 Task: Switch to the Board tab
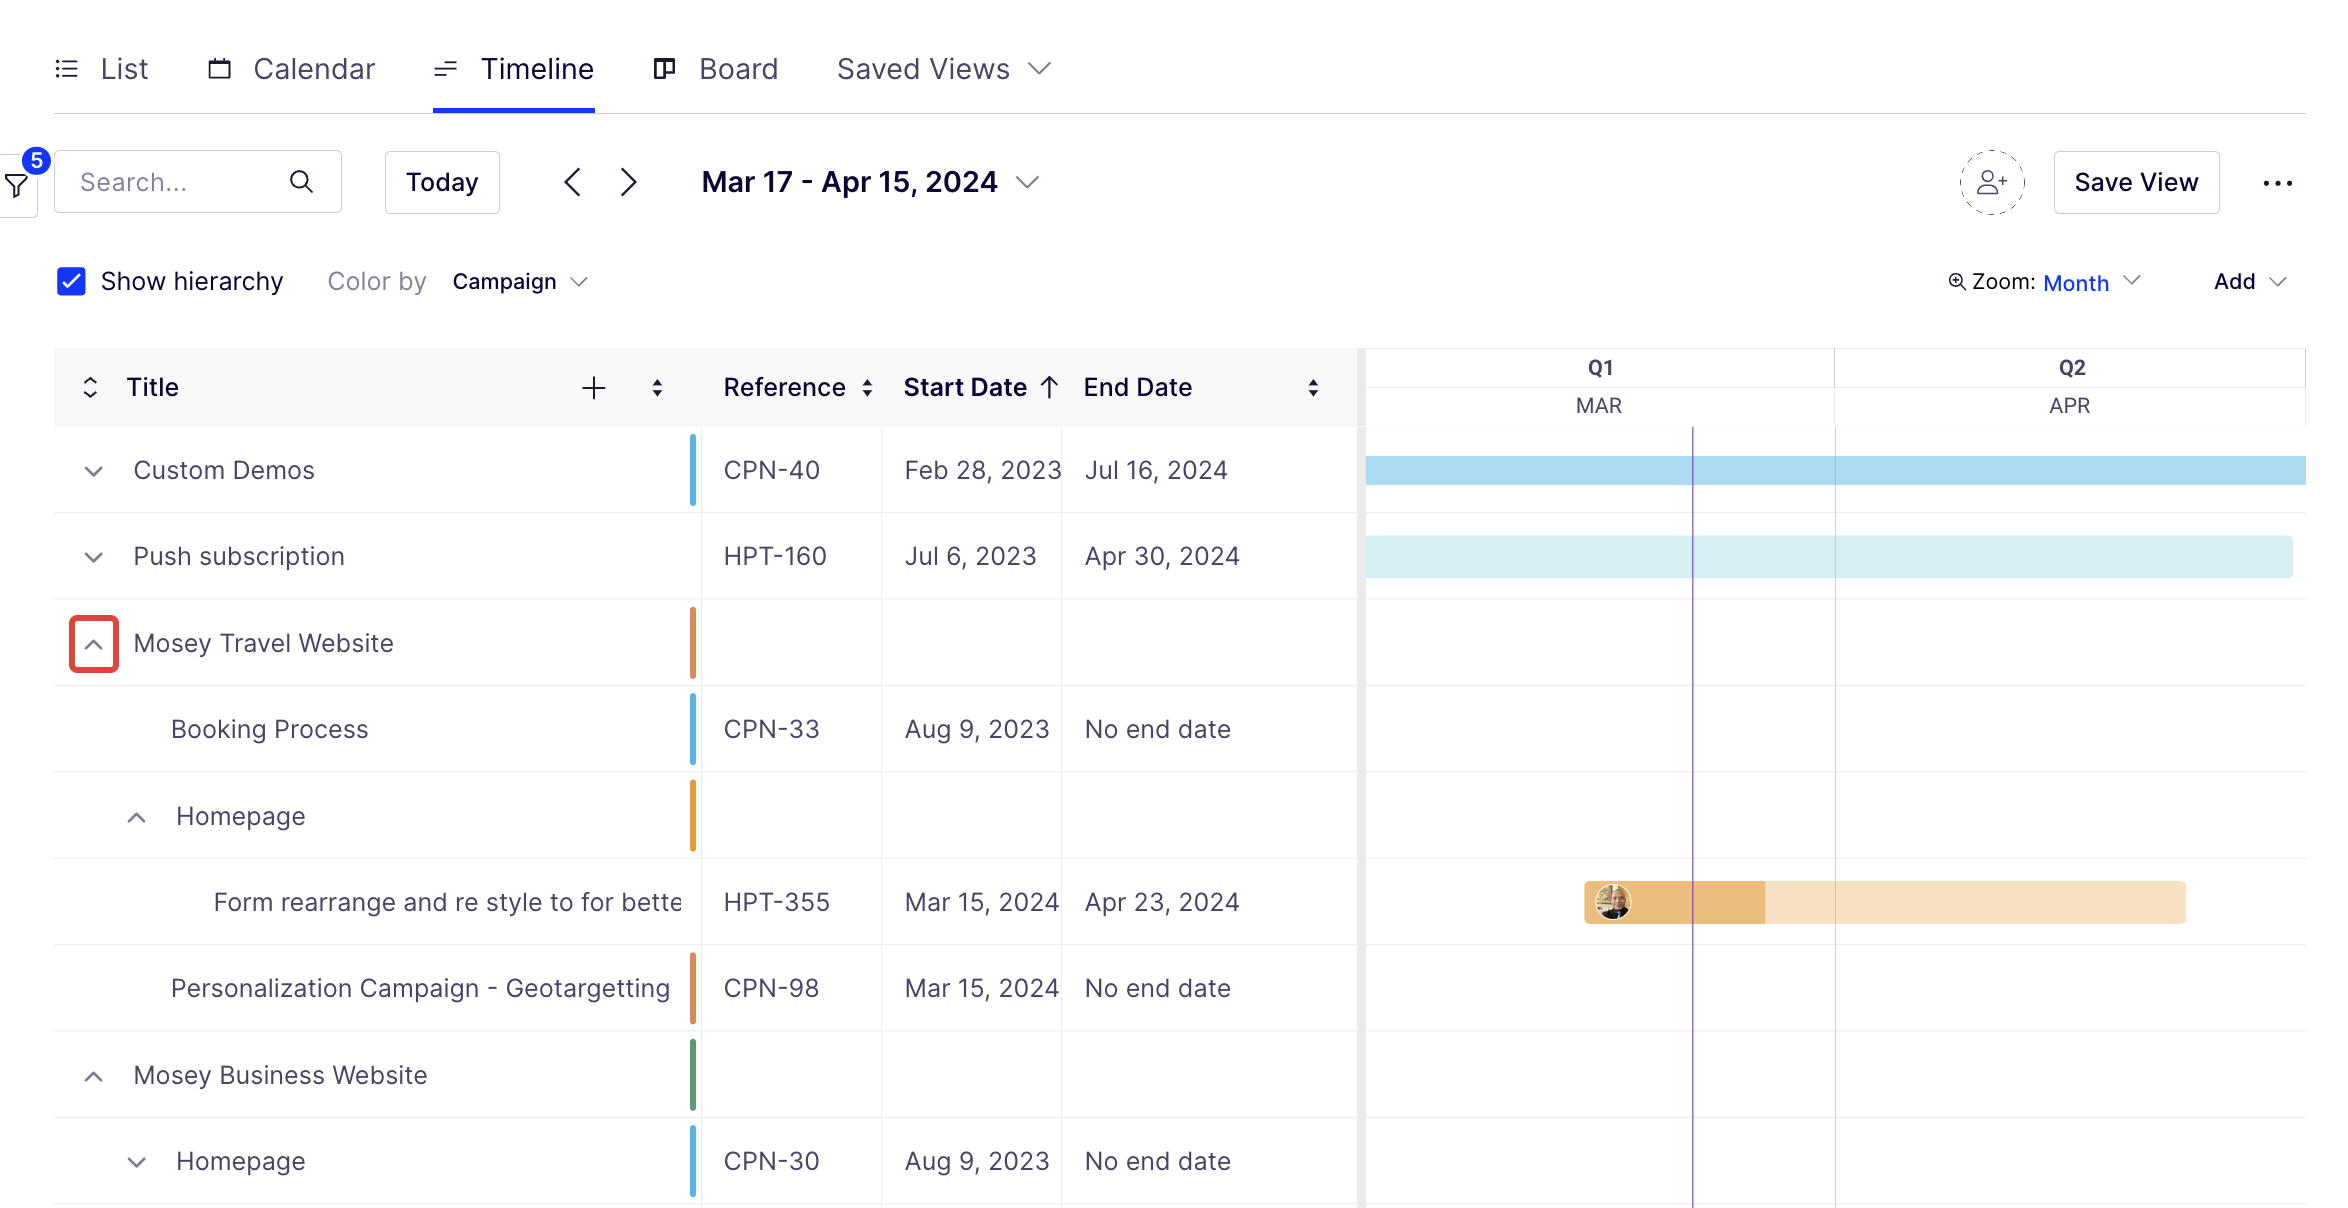[x=716, y=69]
